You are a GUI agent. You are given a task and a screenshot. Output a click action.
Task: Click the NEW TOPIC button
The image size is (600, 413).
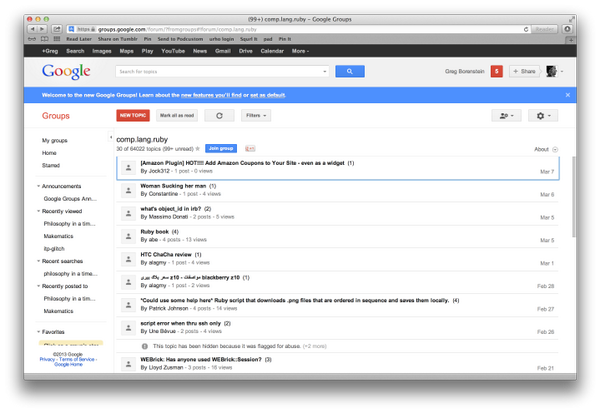[x=133, y=115]
